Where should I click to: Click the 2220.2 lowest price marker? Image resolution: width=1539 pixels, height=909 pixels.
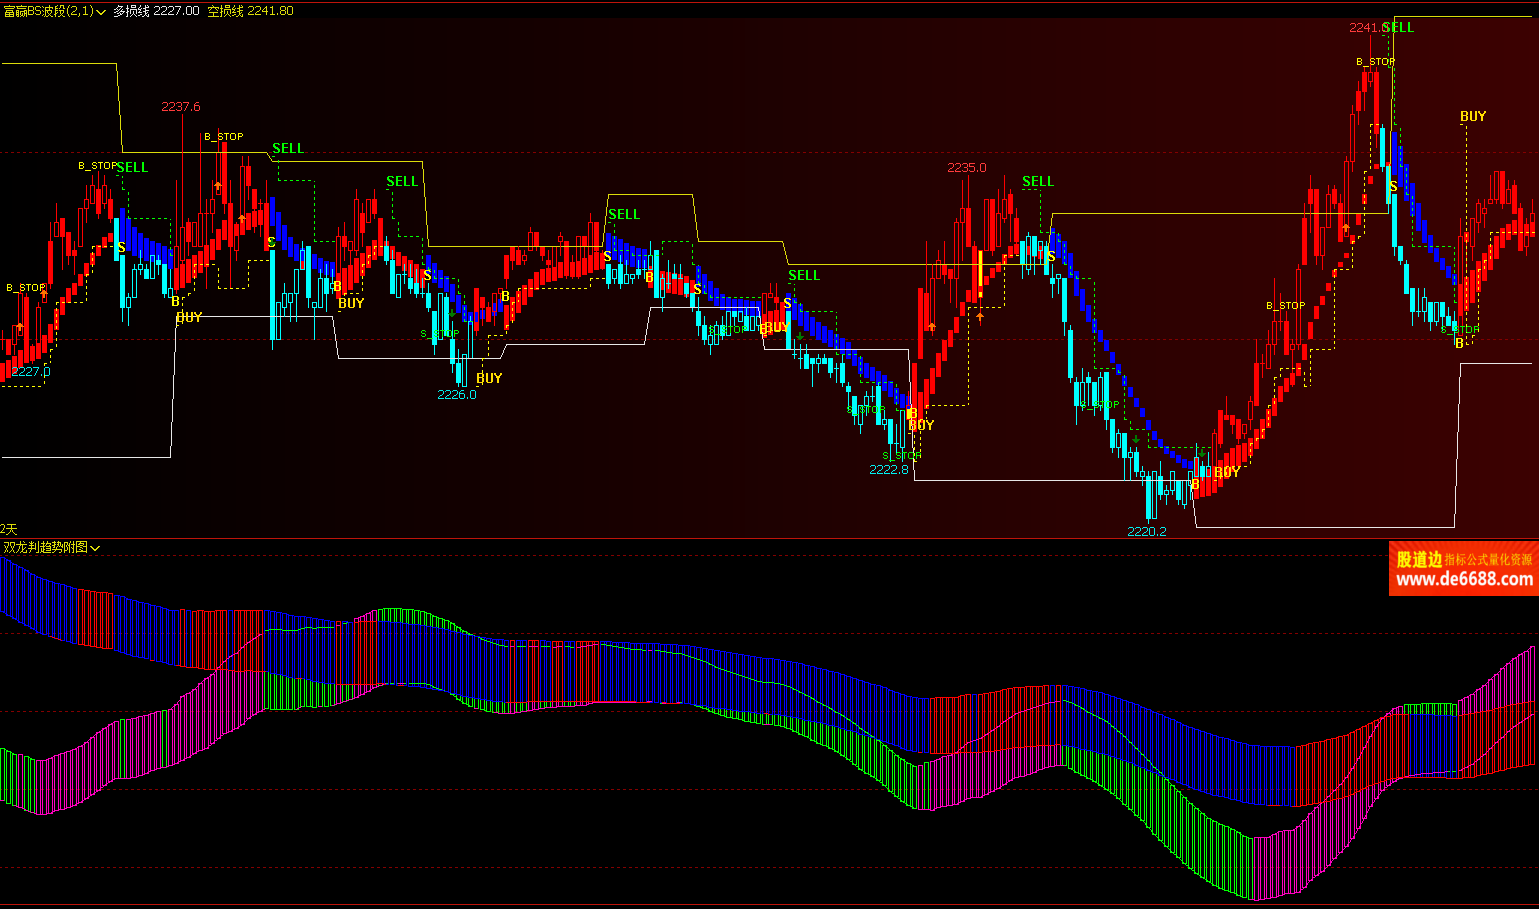(1146, 532)
